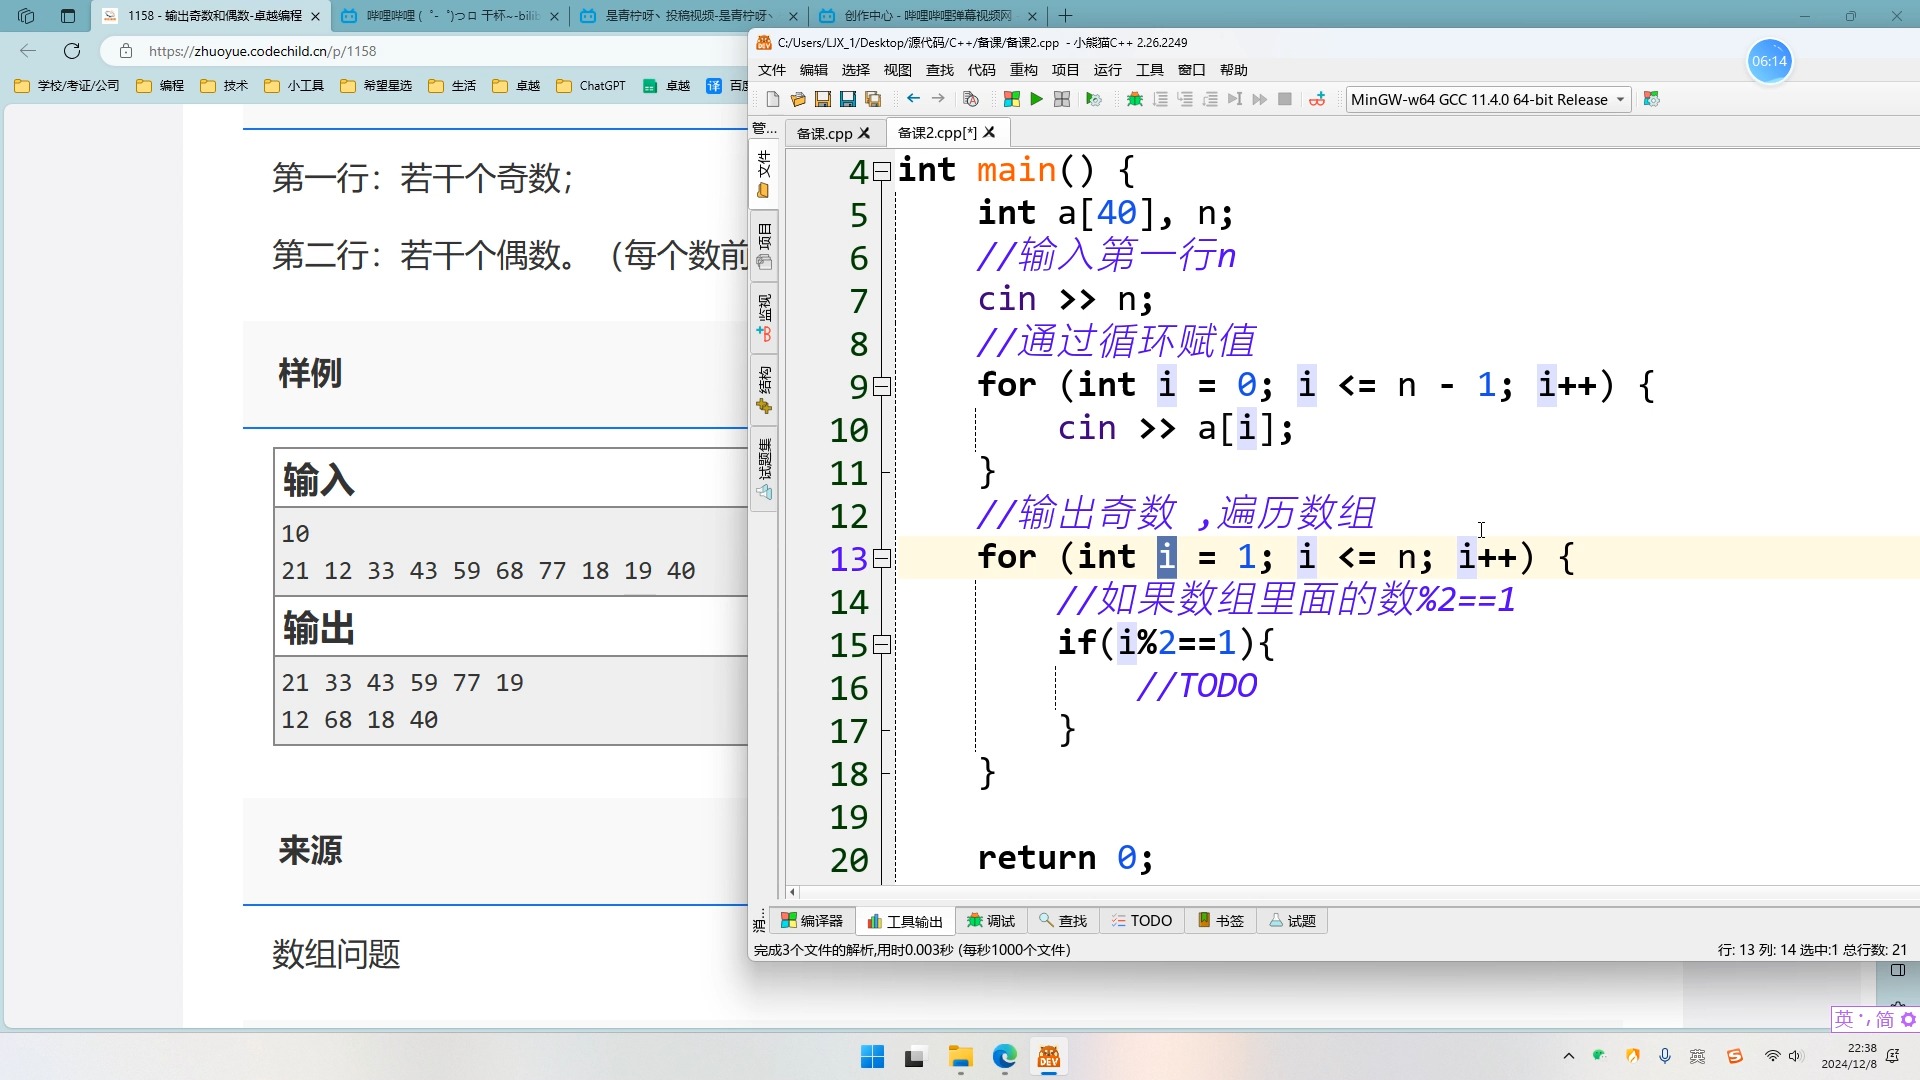Click the open file folder icon
Image resolution: width=1920 pixels, height=1080 pixels.
(797, 99)
